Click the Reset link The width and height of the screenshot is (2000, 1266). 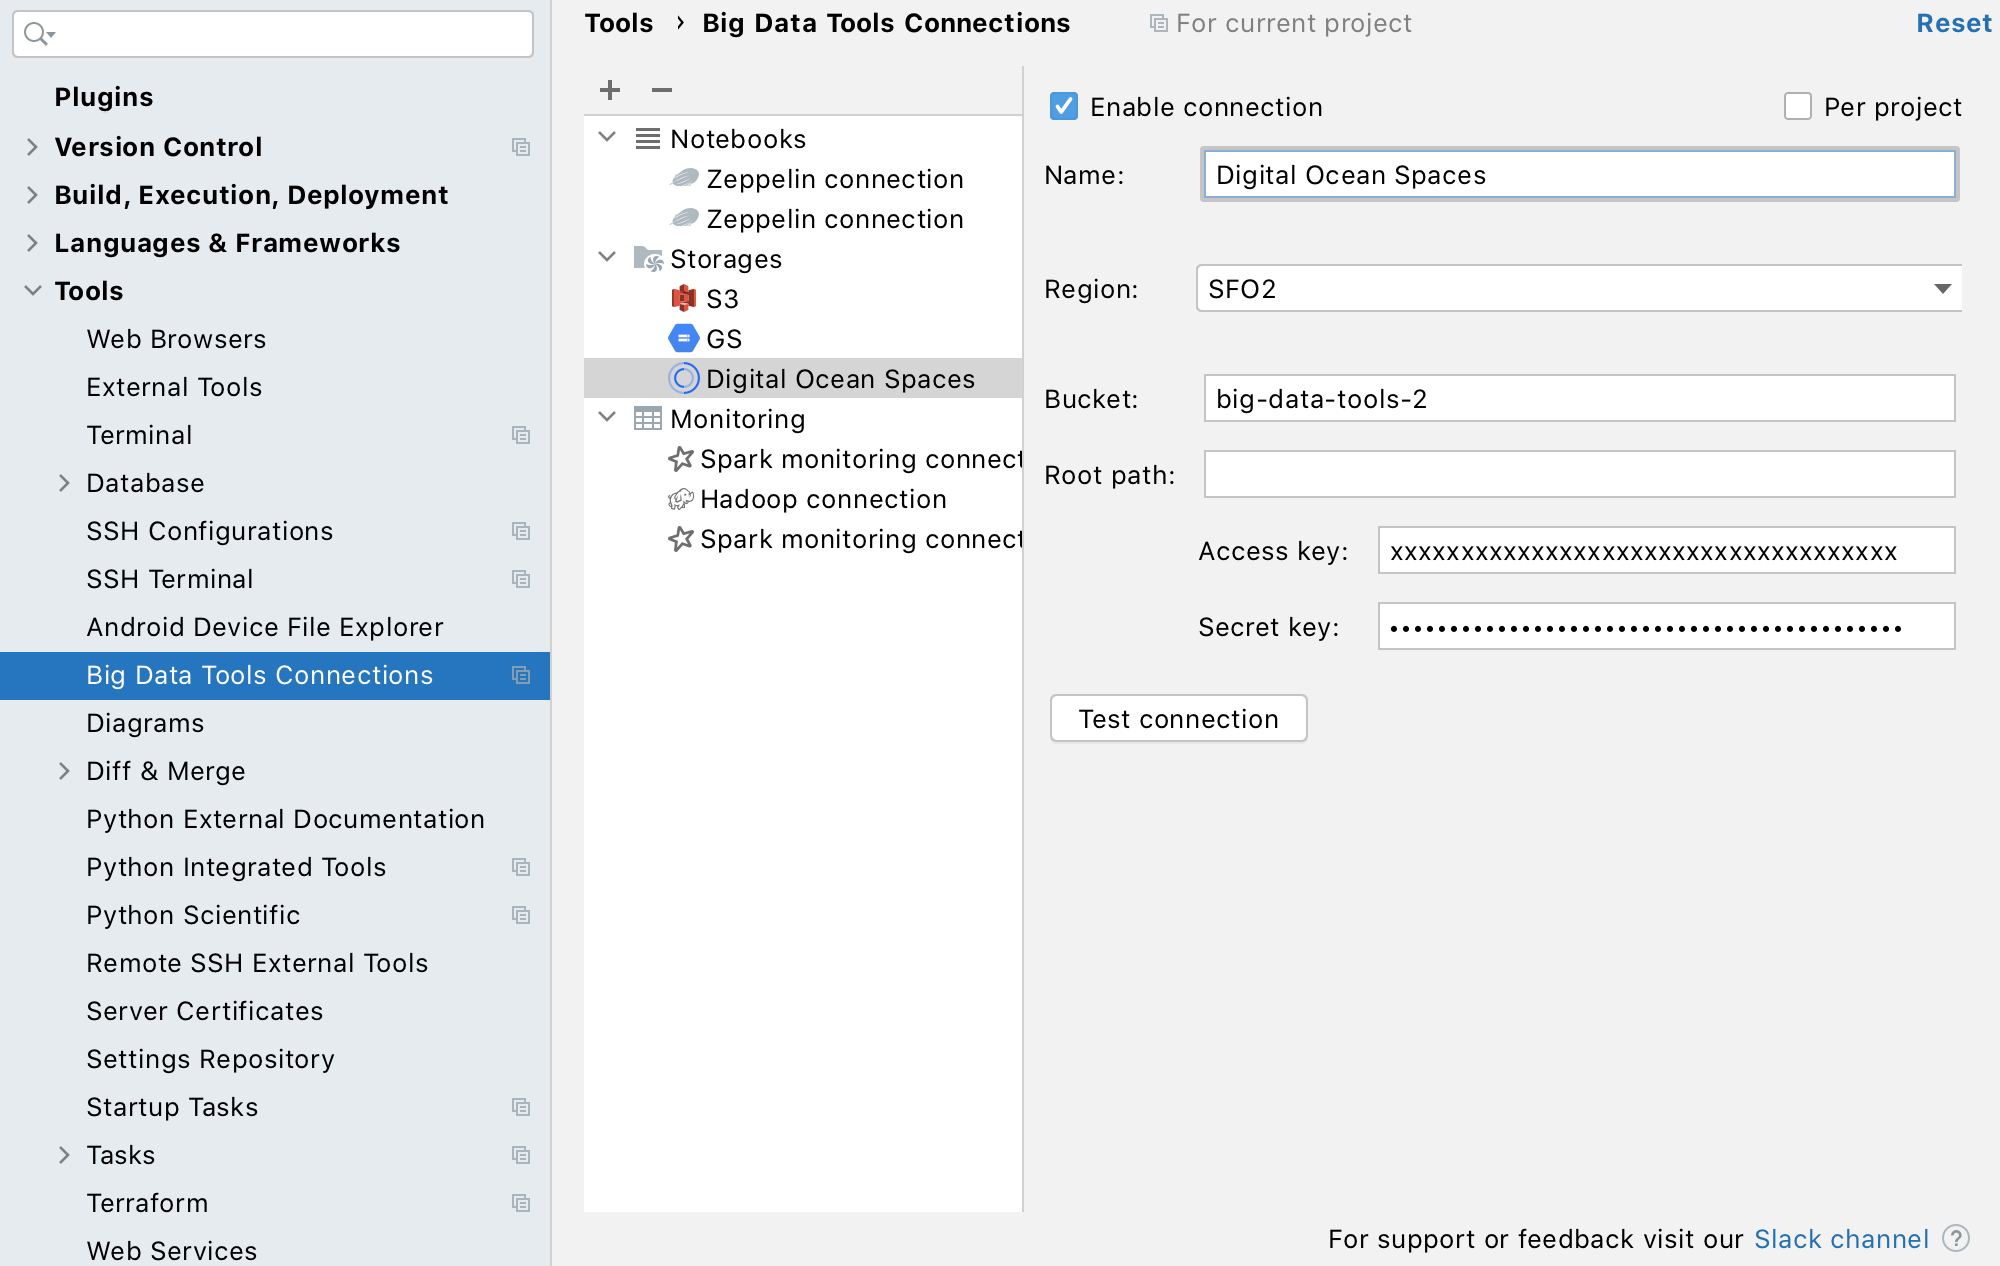click(x=1953, y=23)
